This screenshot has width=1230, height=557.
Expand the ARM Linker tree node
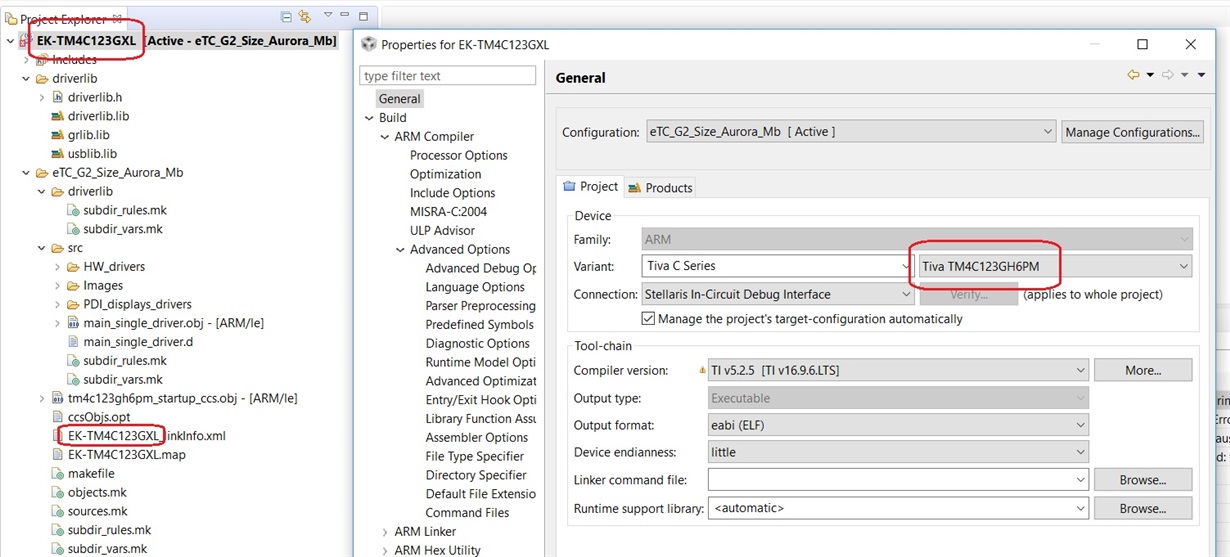click(x=385, y=532)
